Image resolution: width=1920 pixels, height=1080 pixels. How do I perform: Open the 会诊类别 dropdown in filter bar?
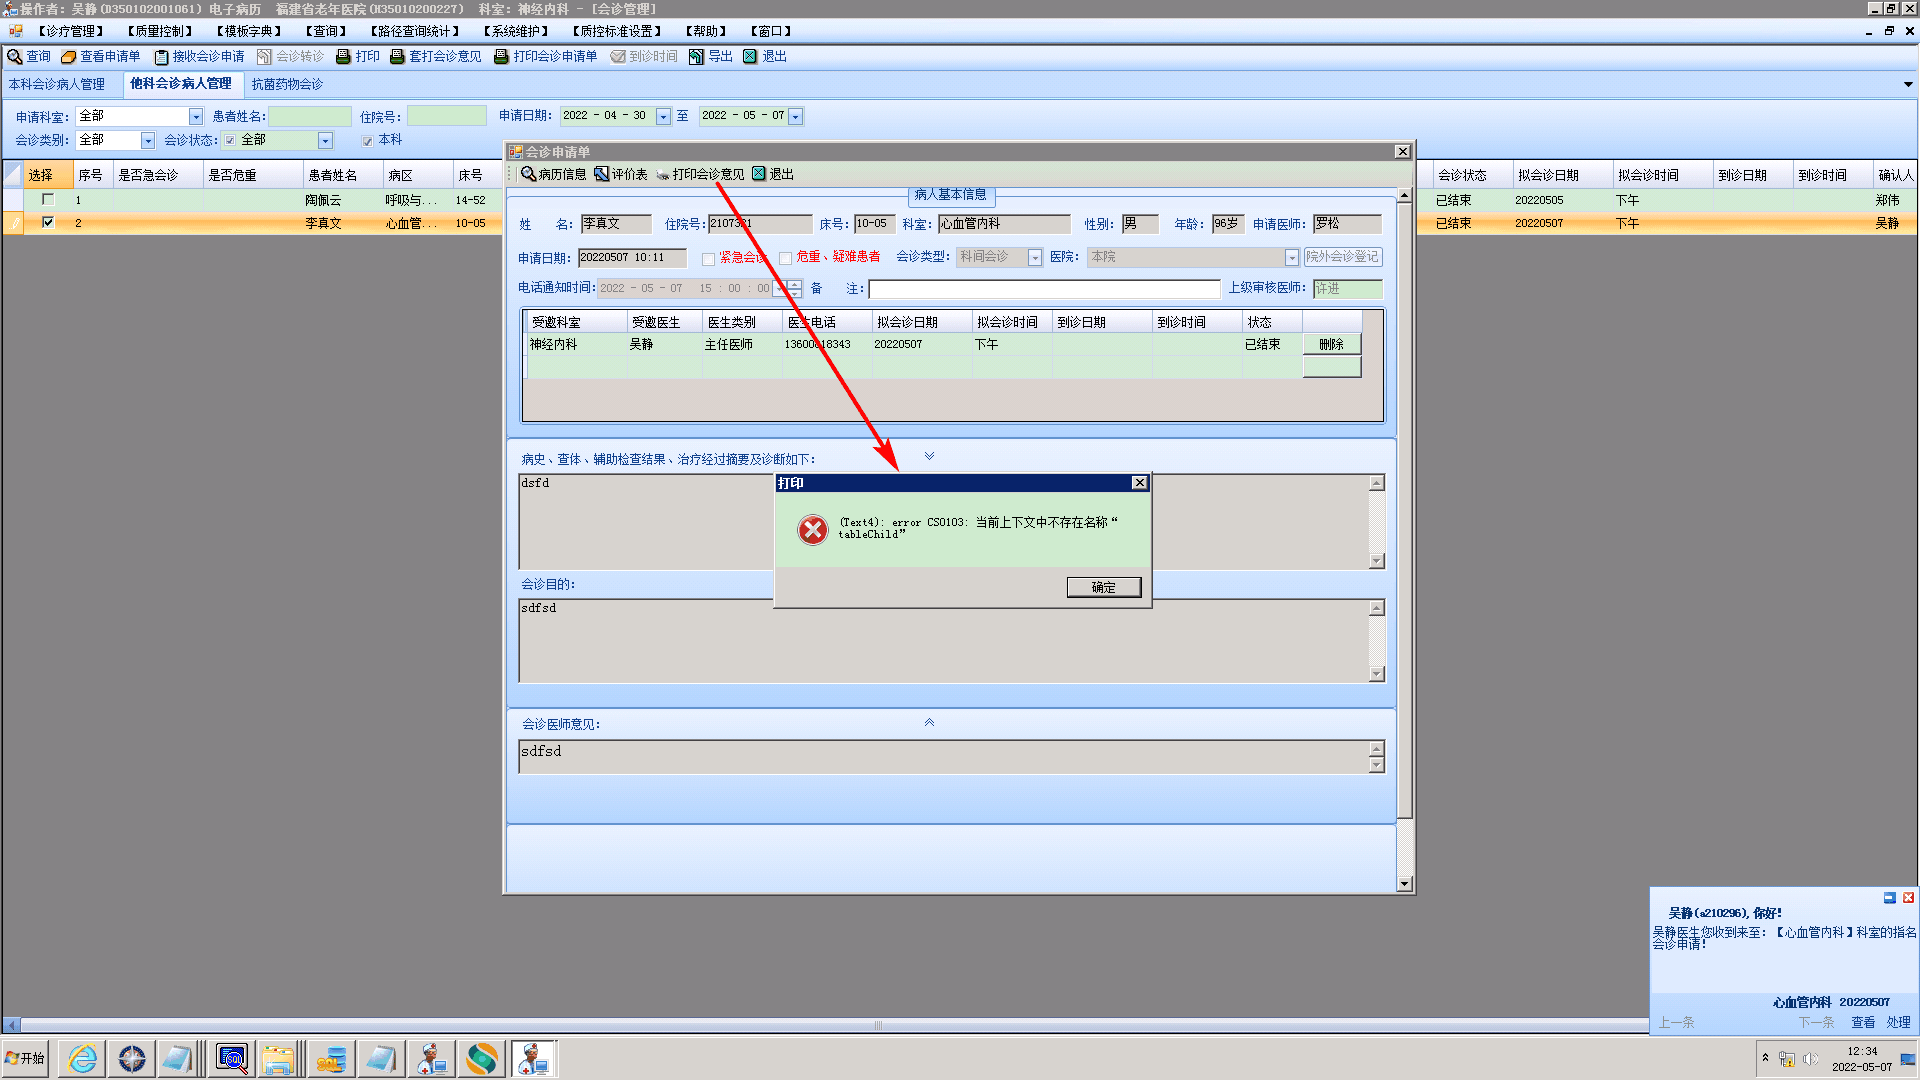tap(148, 141)
